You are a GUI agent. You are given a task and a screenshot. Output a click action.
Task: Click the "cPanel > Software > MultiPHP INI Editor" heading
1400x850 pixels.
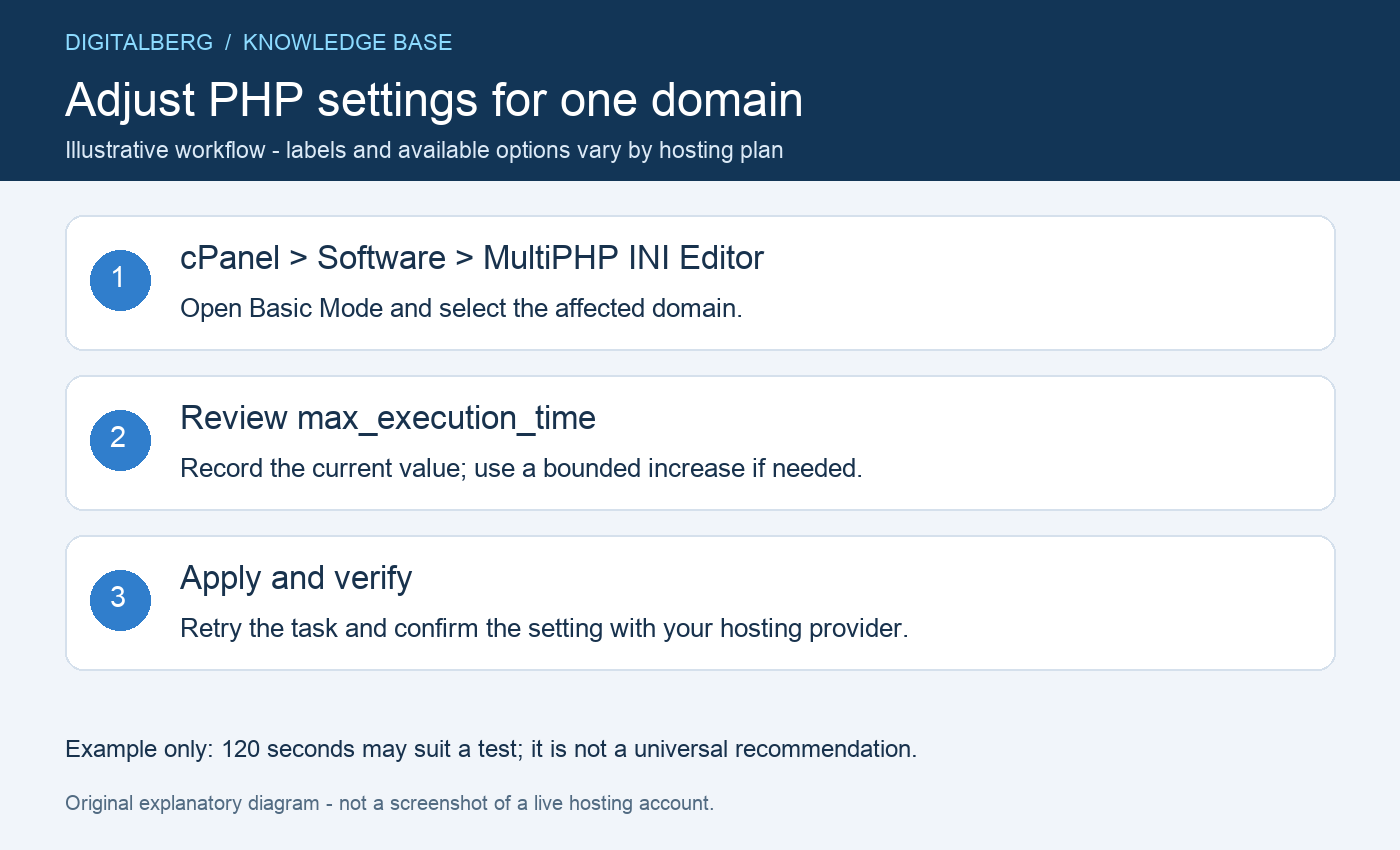click(472, 258)
